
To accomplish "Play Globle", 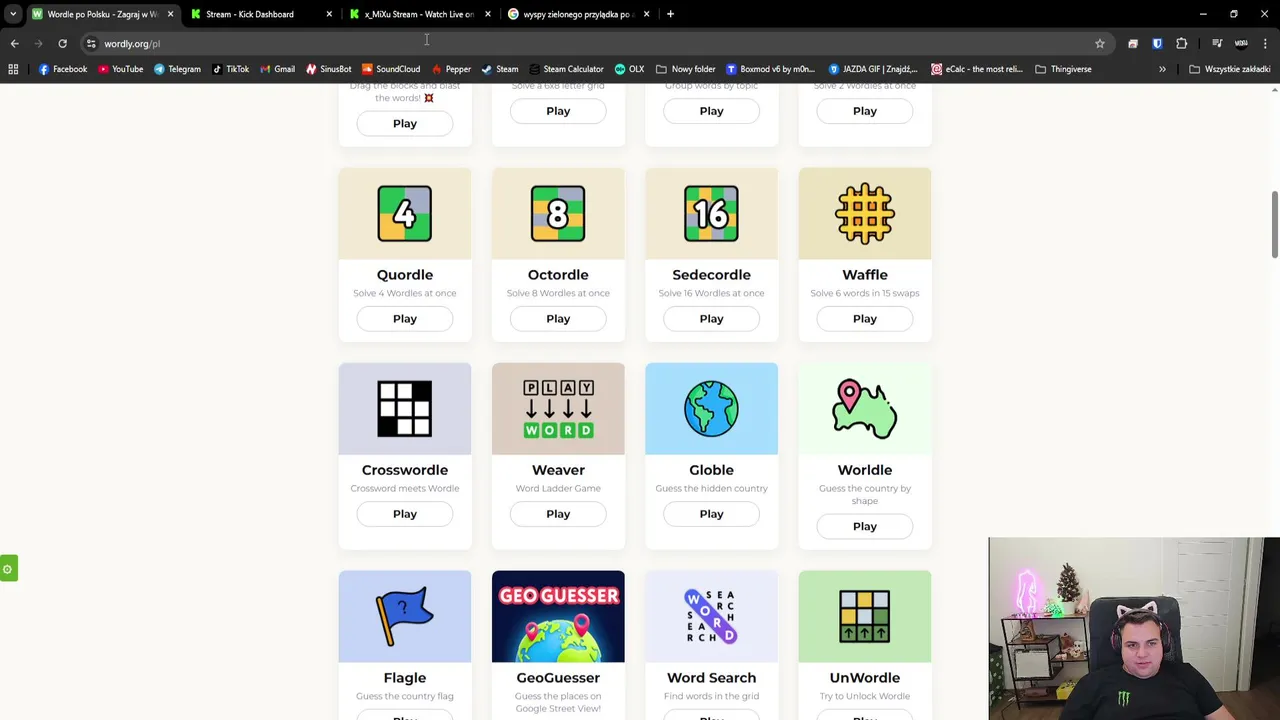I will click(x=711, y=514).
